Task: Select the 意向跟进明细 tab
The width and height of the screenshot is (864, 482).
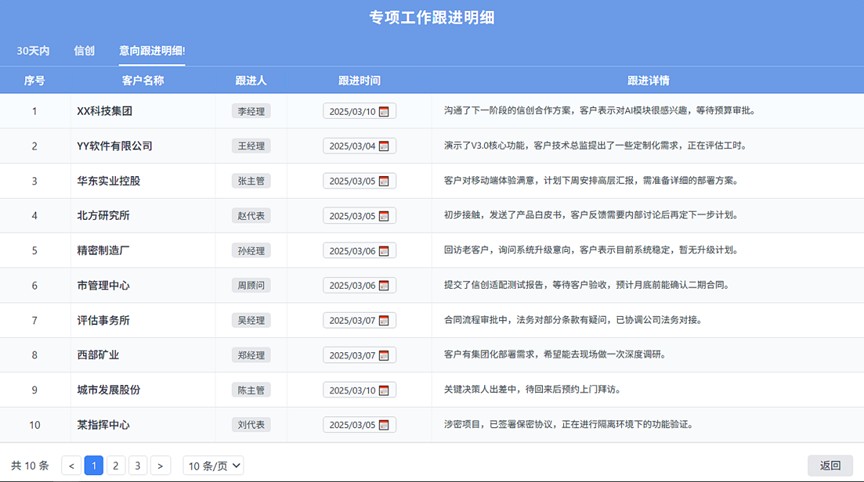Action: pos(151,50)
